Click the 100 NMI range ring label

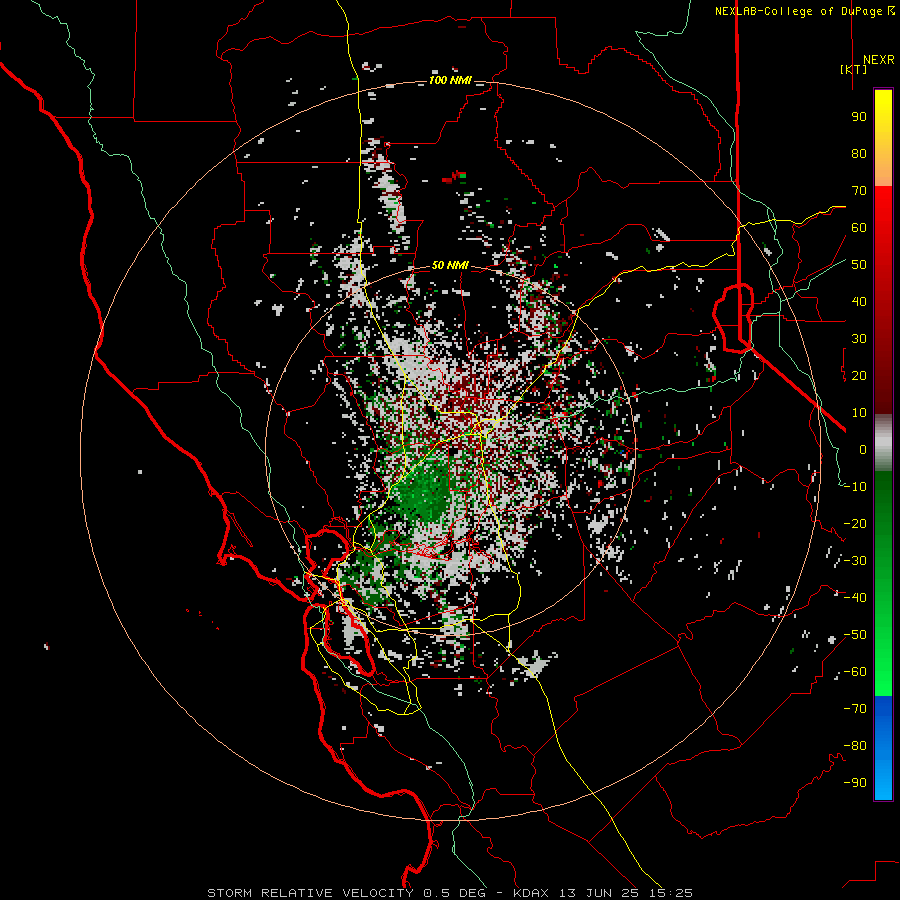pos(450,80)
